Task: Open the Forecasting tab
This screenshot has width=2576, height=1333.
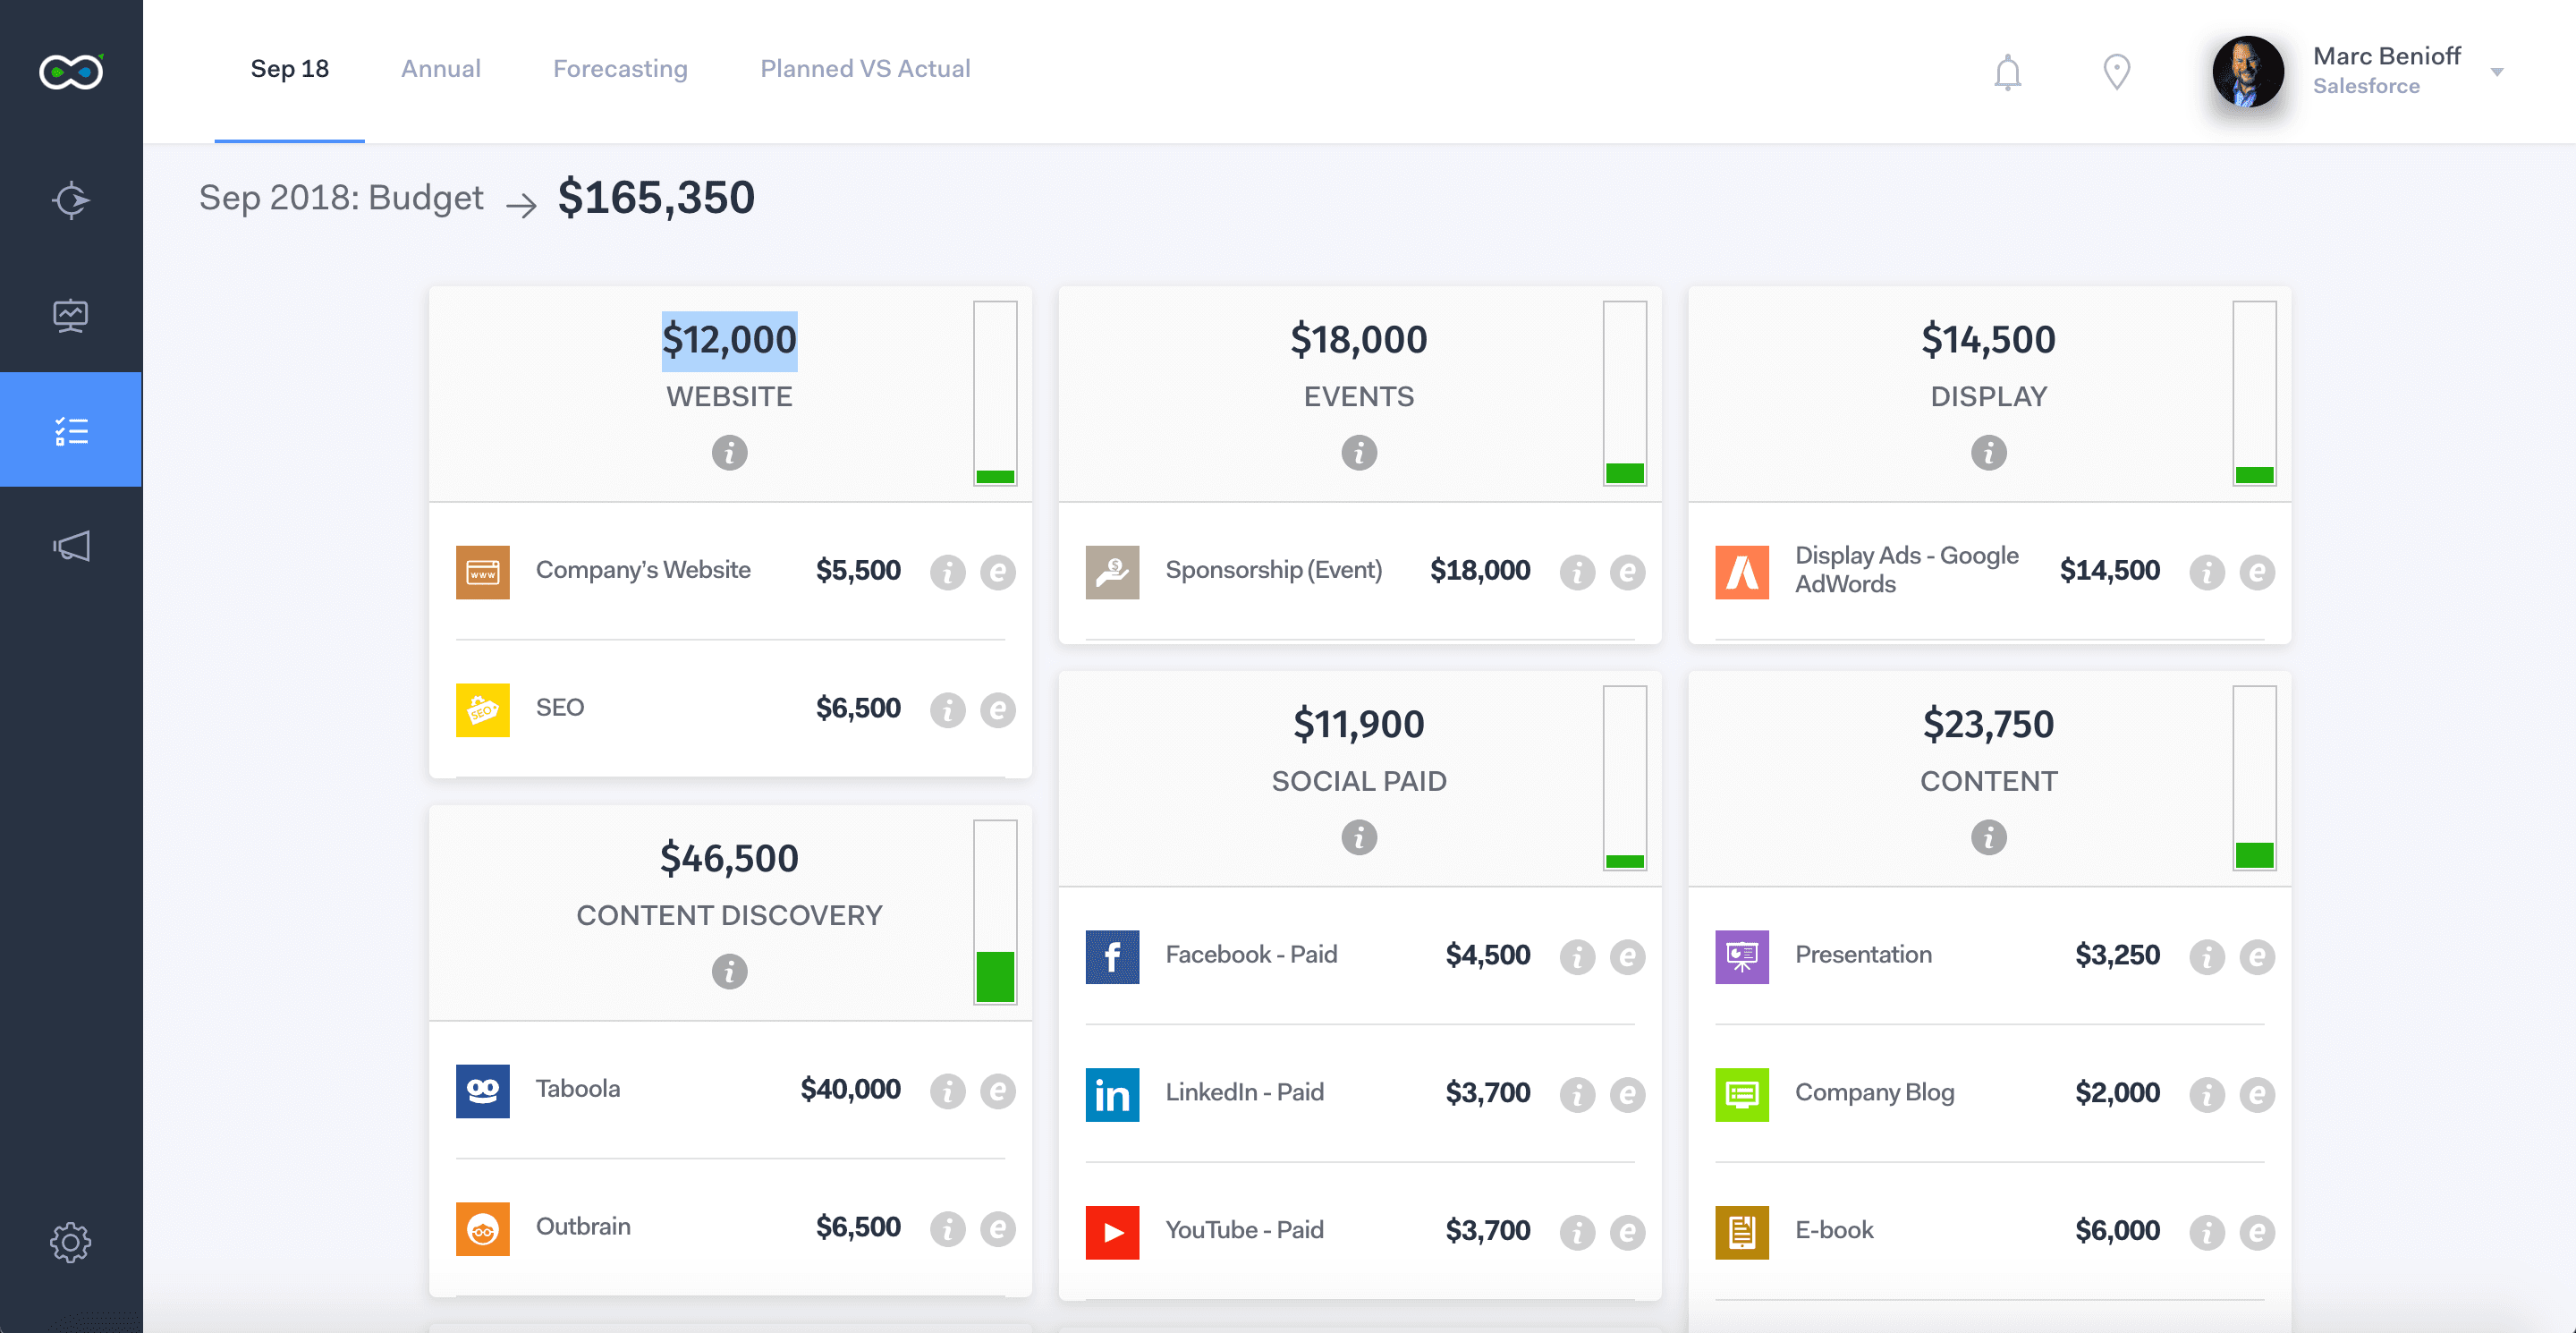Action: point(620,69)
